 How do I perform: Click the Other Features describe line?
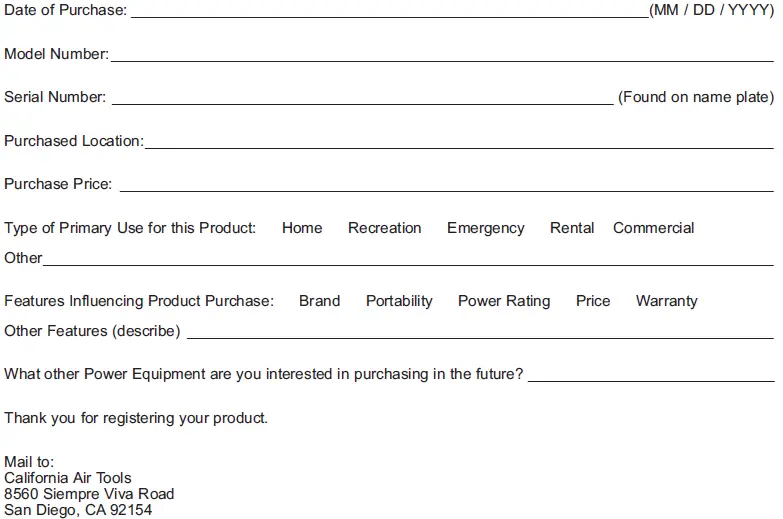[x=480, y=331]
